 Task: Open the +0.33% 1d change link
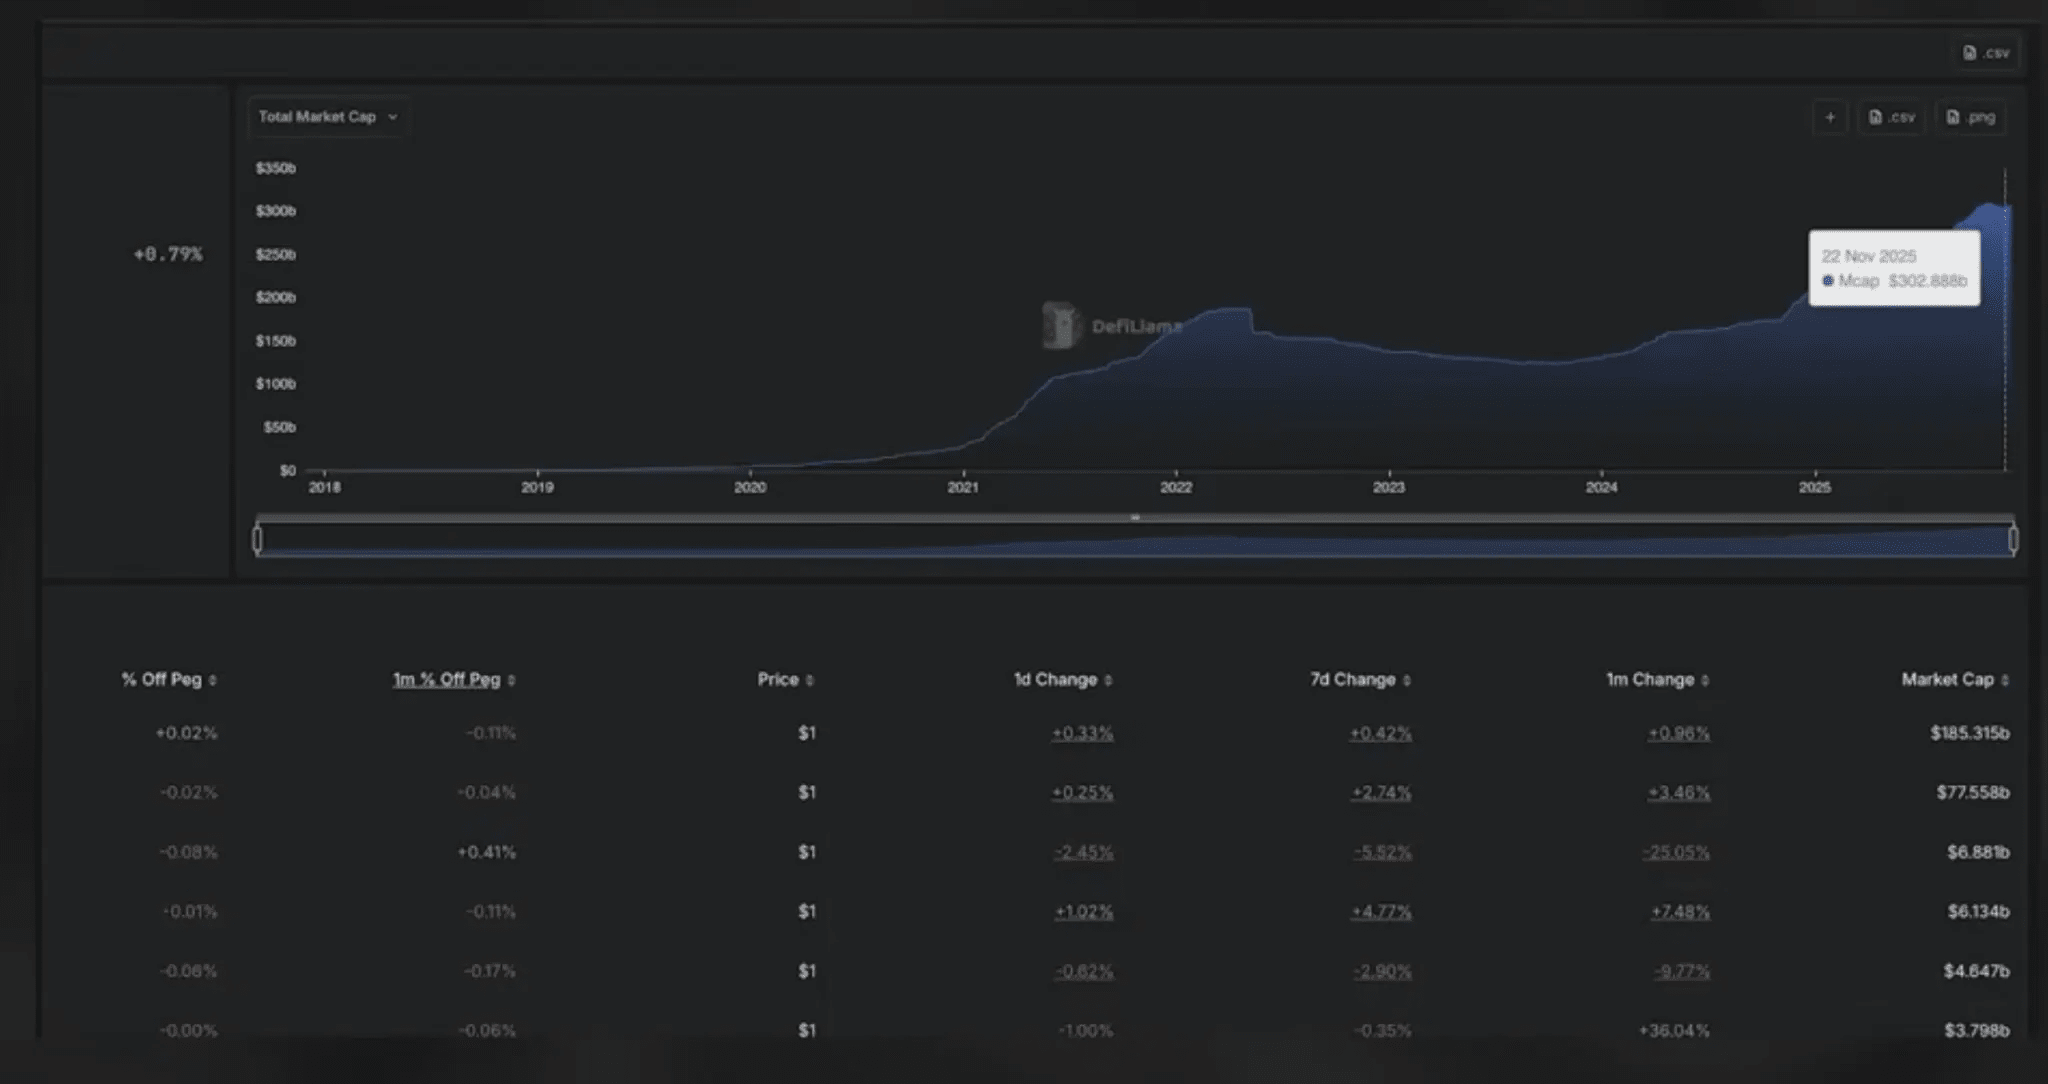coord(1082,734)
